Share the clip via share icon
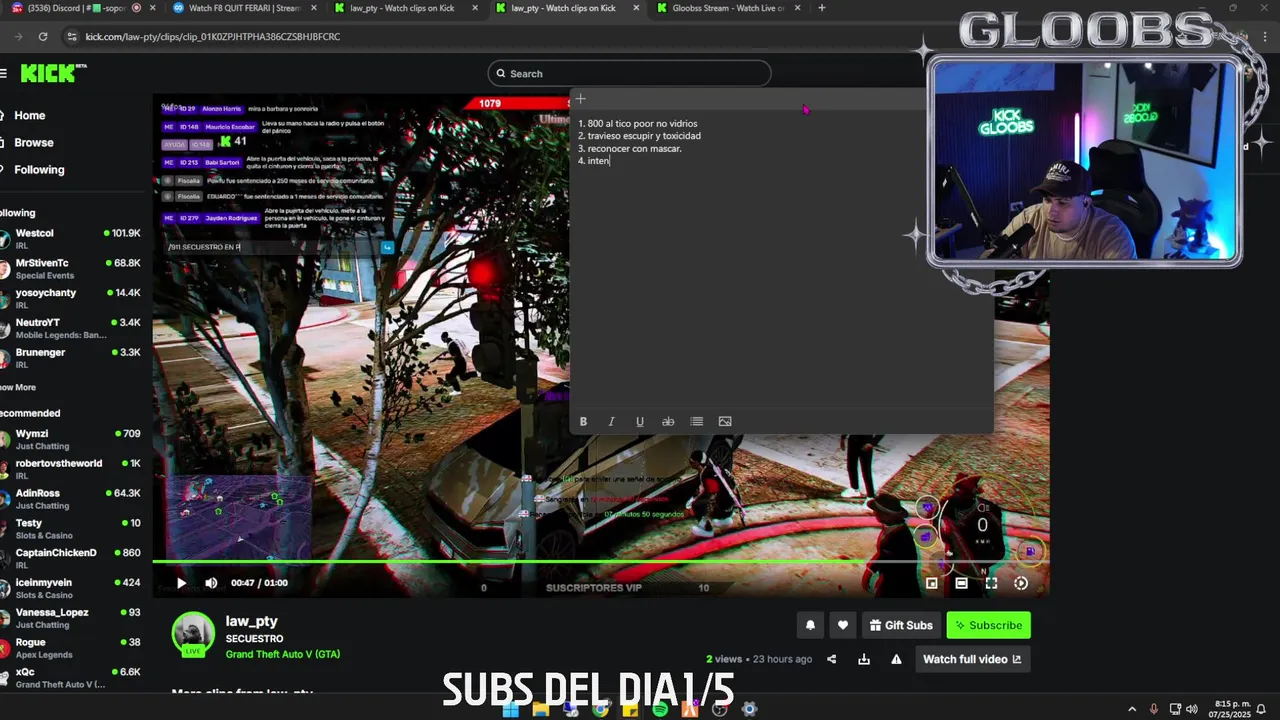Image resolution: width=1280 pixels, height=720 pixels. (x=832, y=659)
